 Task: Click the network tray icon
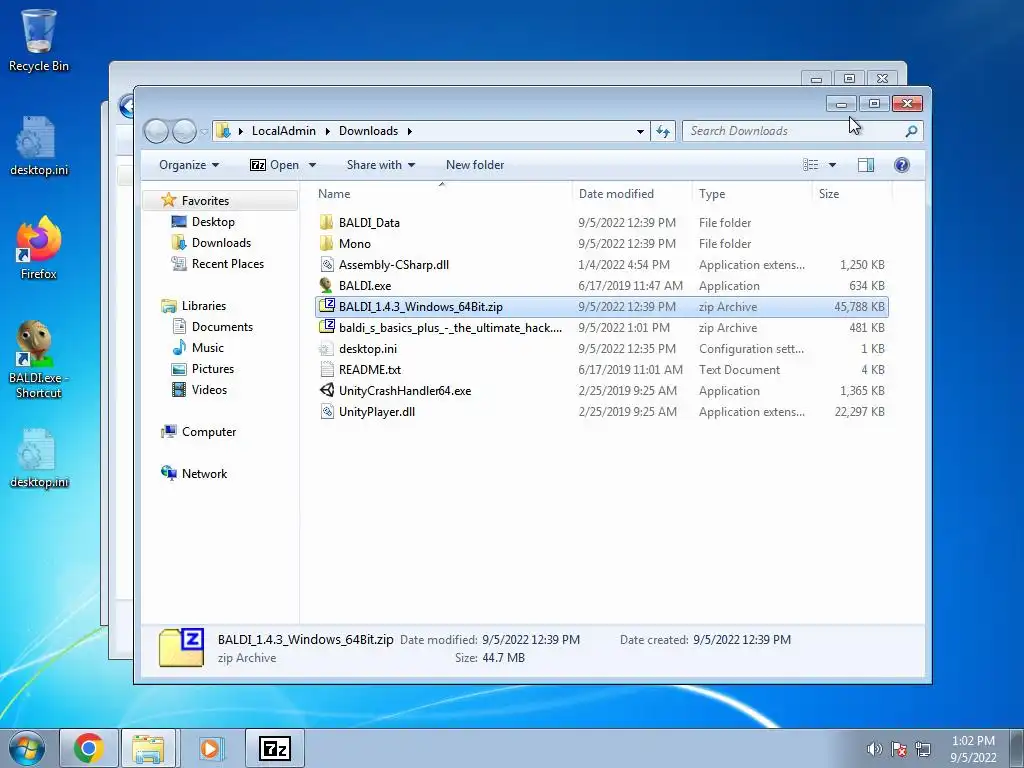point(923,749)
